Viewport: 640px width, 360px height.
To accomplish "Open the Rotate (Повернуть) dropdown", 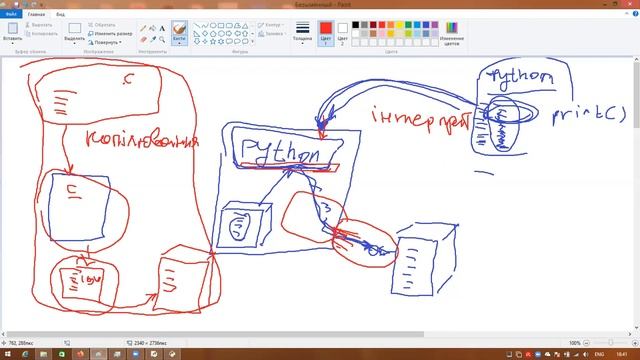I will [105, 42].
